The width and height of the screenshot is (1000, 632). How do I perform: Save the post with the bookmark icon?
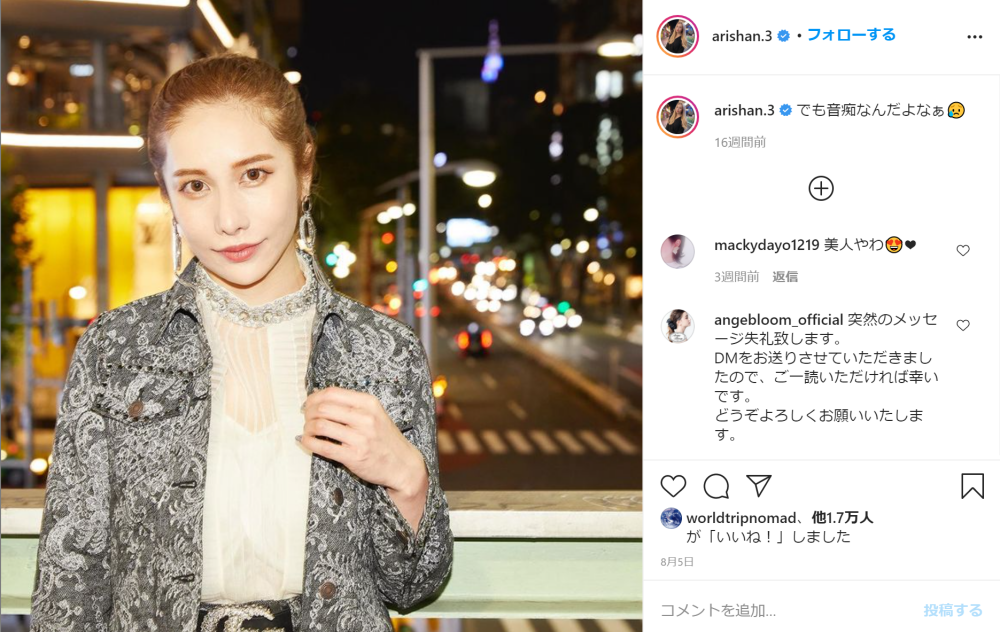coord(973,486)
